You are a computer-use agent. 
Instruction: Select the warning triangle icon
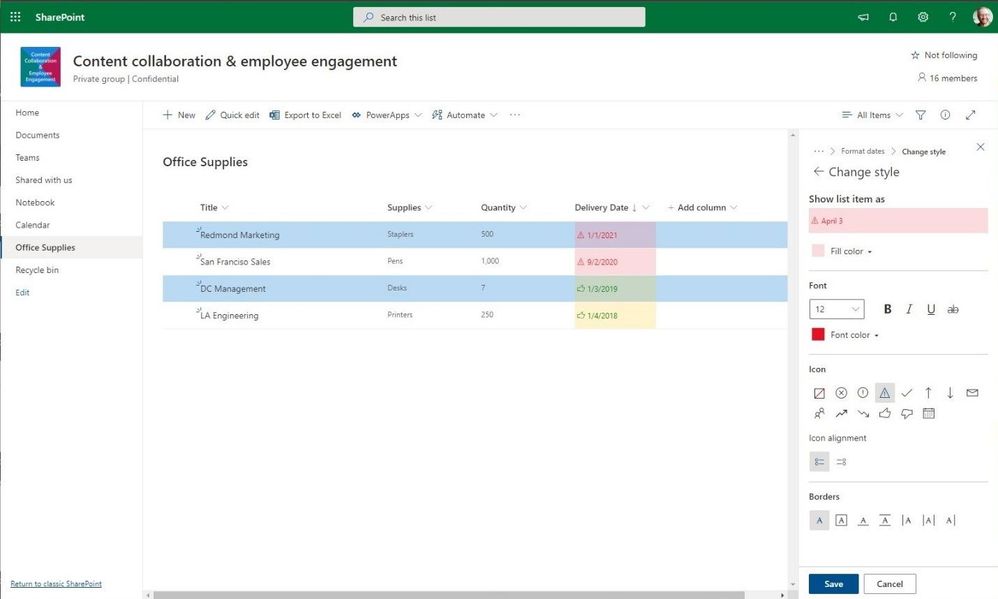pos(885,393)
